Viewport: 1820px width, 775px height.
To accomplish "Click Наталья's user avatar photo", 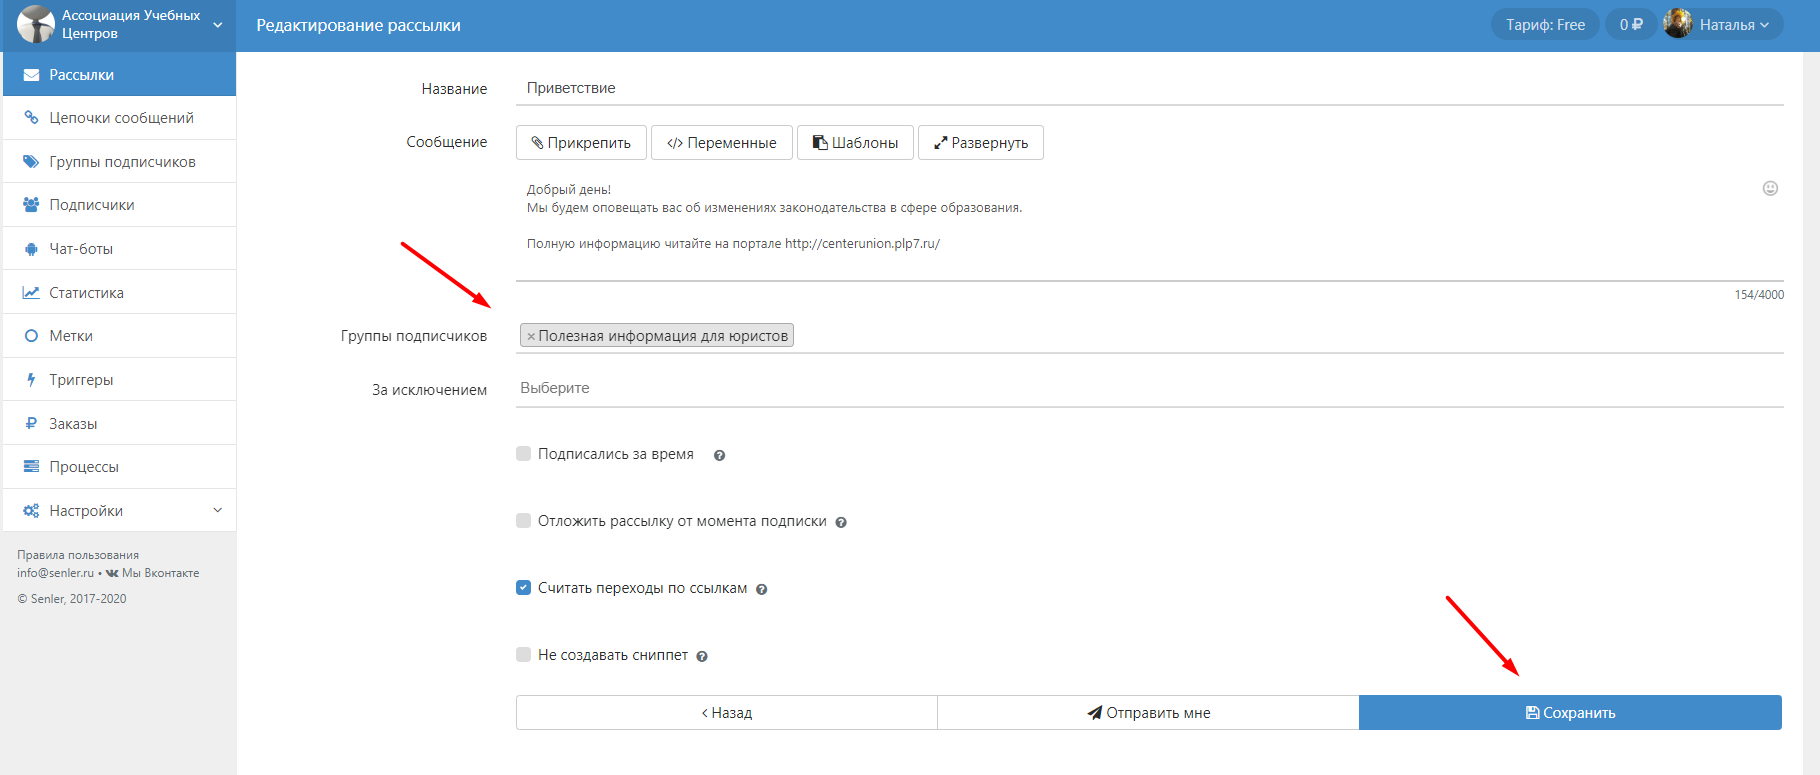I will [x=1678, y=24].
